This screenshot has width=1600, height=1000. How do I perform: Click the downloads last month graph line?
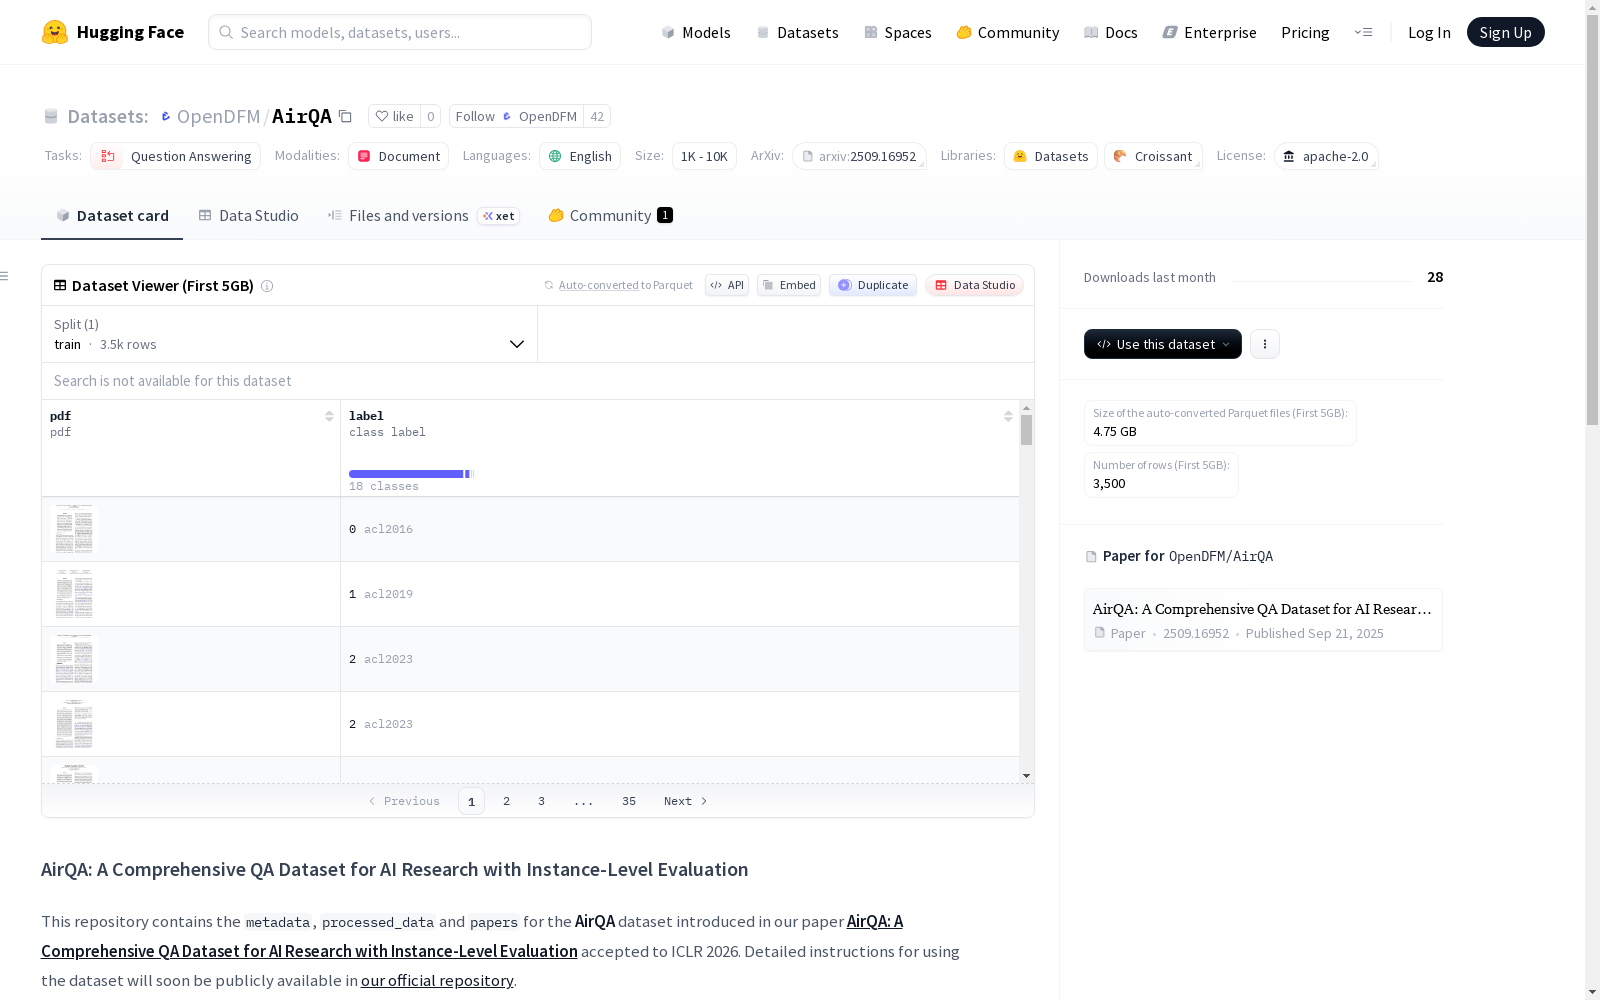pos(1321,279)
